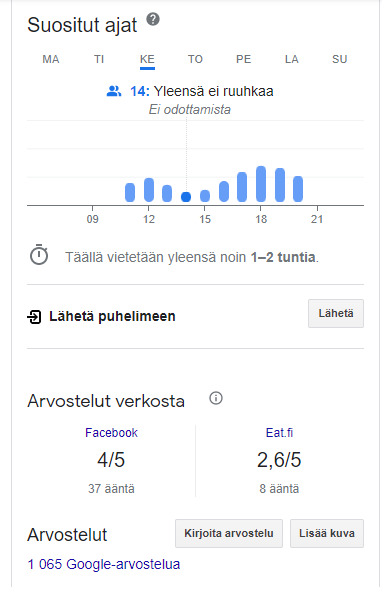
Task: Open the SU day tab
Action: point(339,59)
